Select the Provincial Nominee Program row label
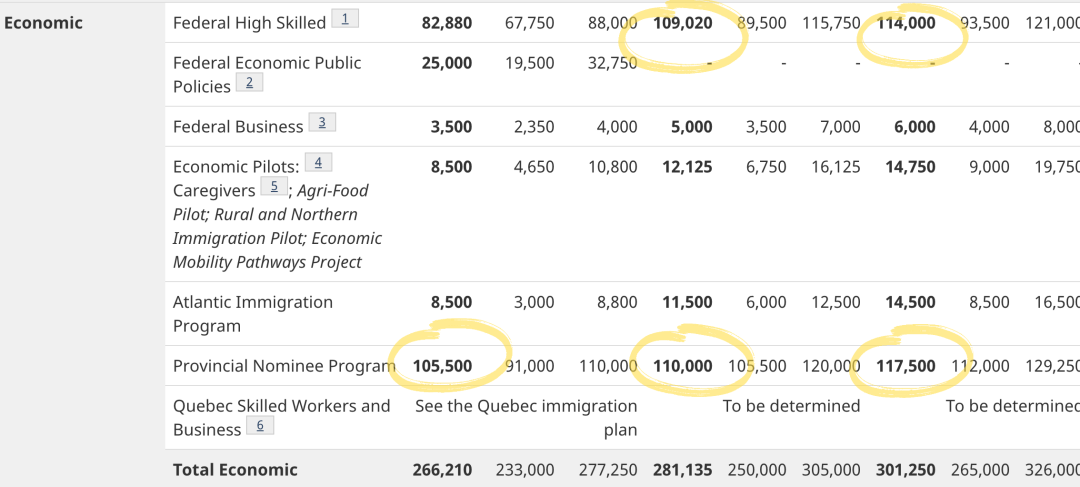Viewport: 1080px width, 487px height. pyautogui.click(x=284, y=366)
